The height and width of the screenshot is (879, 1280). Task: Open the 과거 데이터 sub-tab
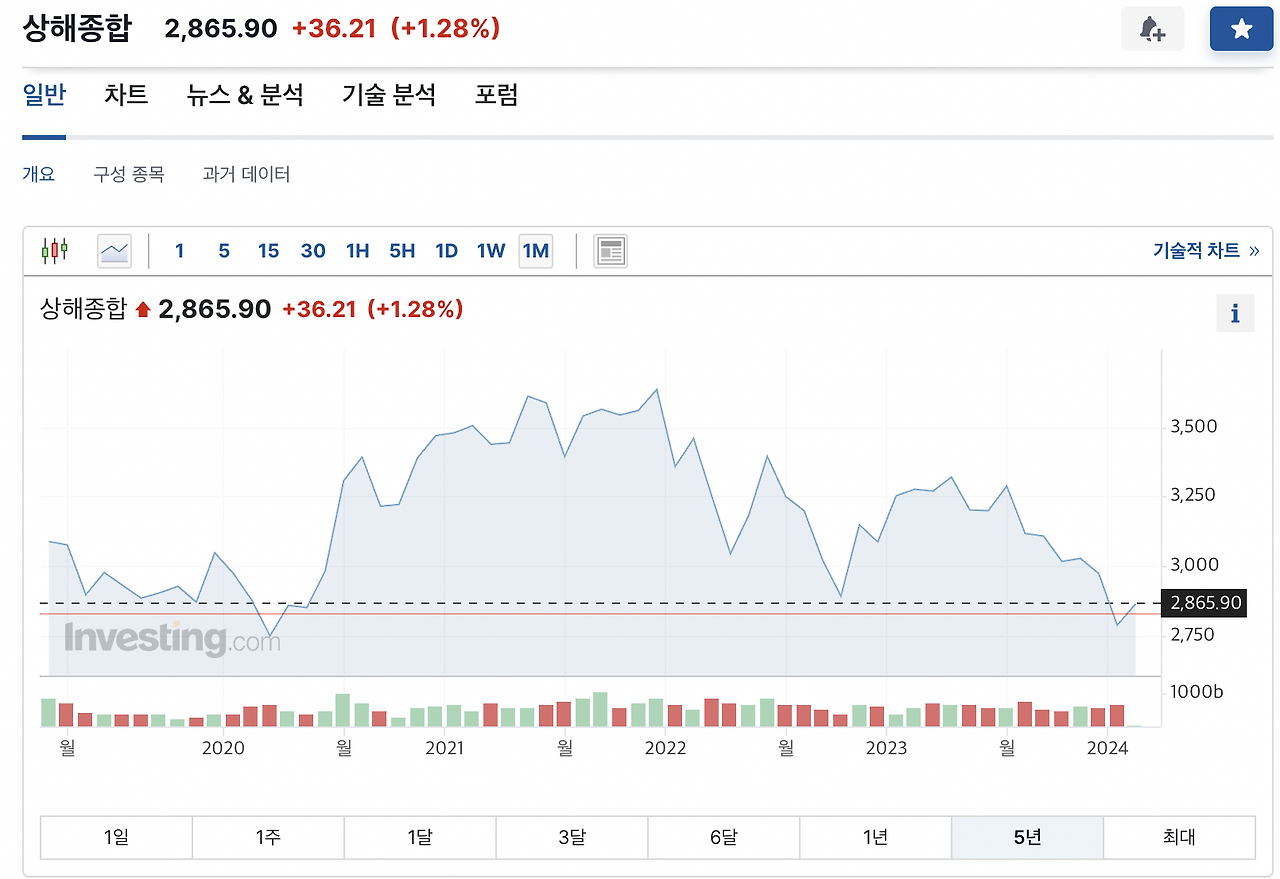(246, 174)
